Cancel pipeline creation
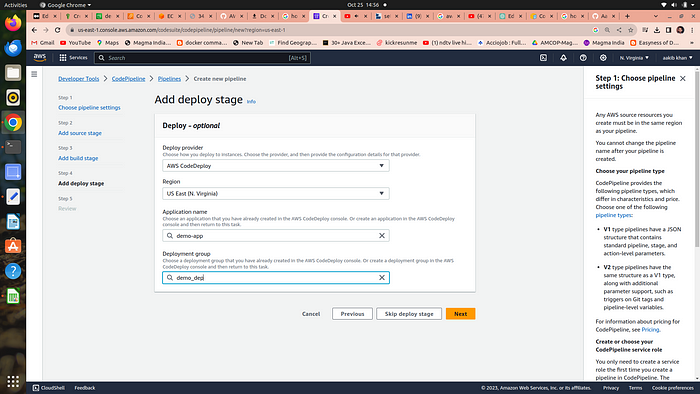 tap(311, 314)
